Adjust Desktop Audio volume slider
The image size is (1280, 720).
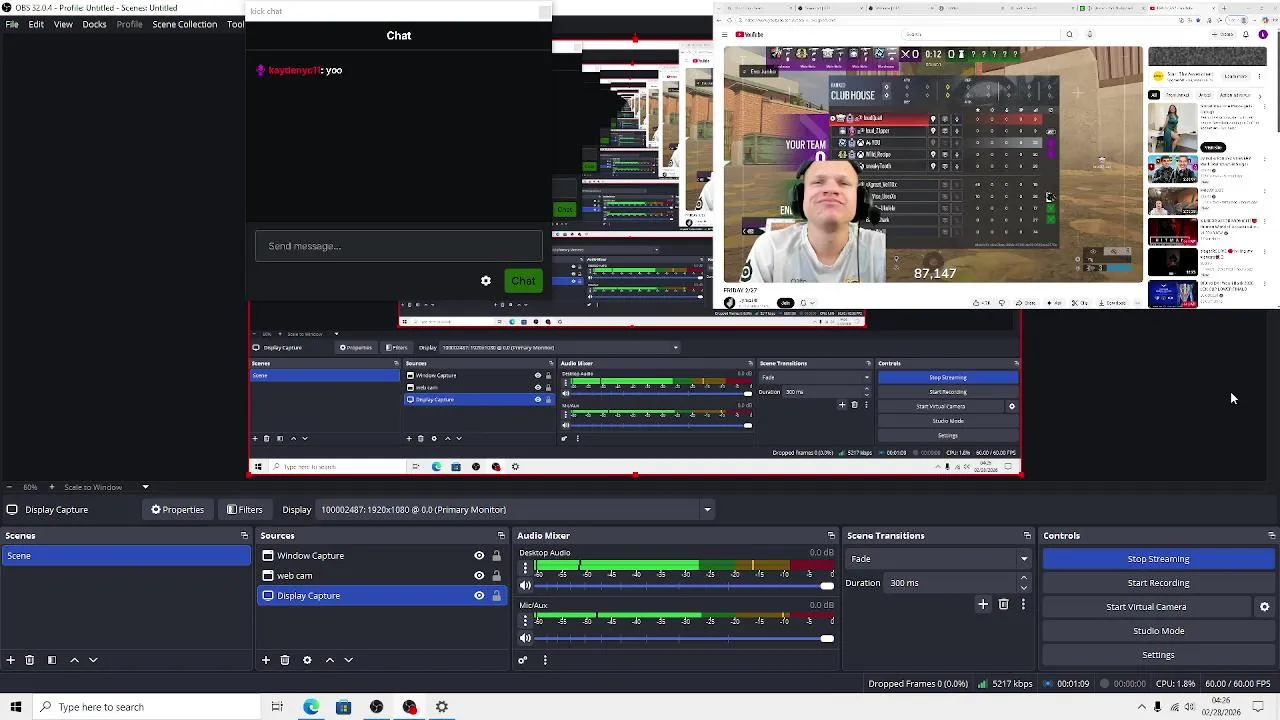coord(686,586)
